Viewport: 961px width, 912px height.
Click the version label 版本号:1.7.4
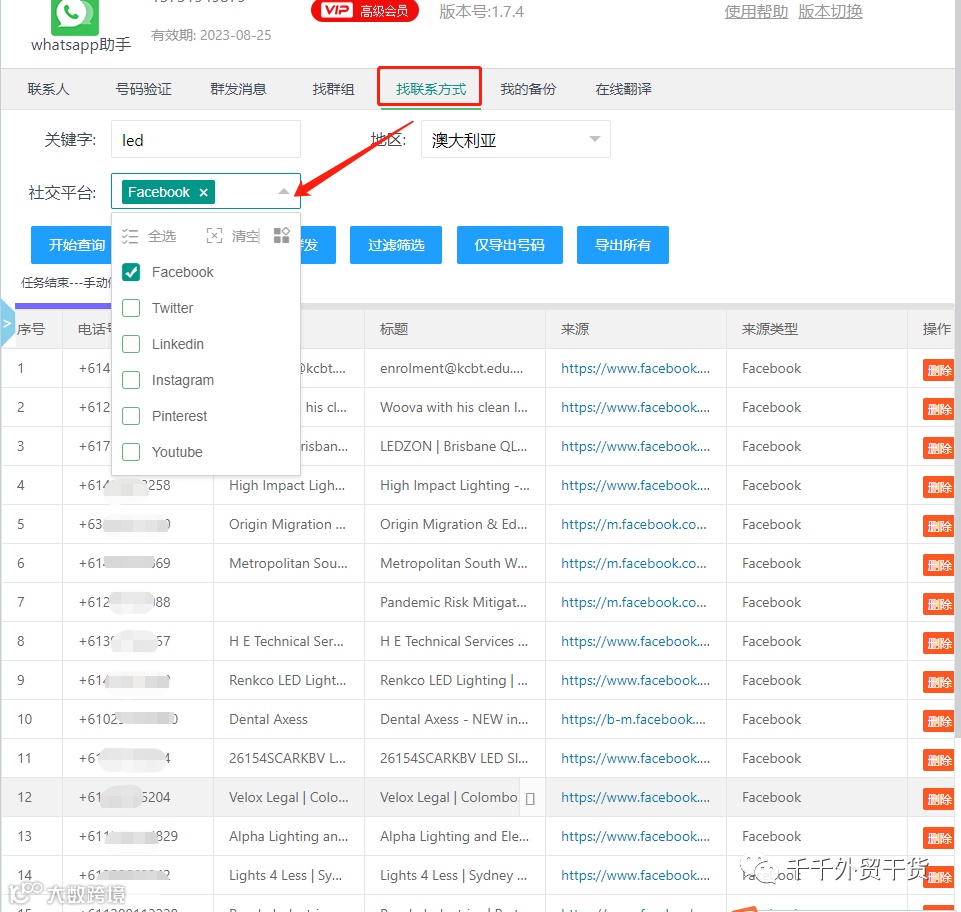pyautogui.click(x=481, y=12)
